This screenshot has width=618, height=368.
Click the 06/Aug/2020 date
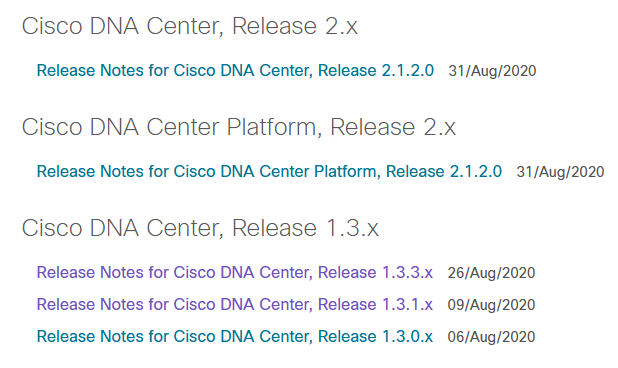click(491, 336)
